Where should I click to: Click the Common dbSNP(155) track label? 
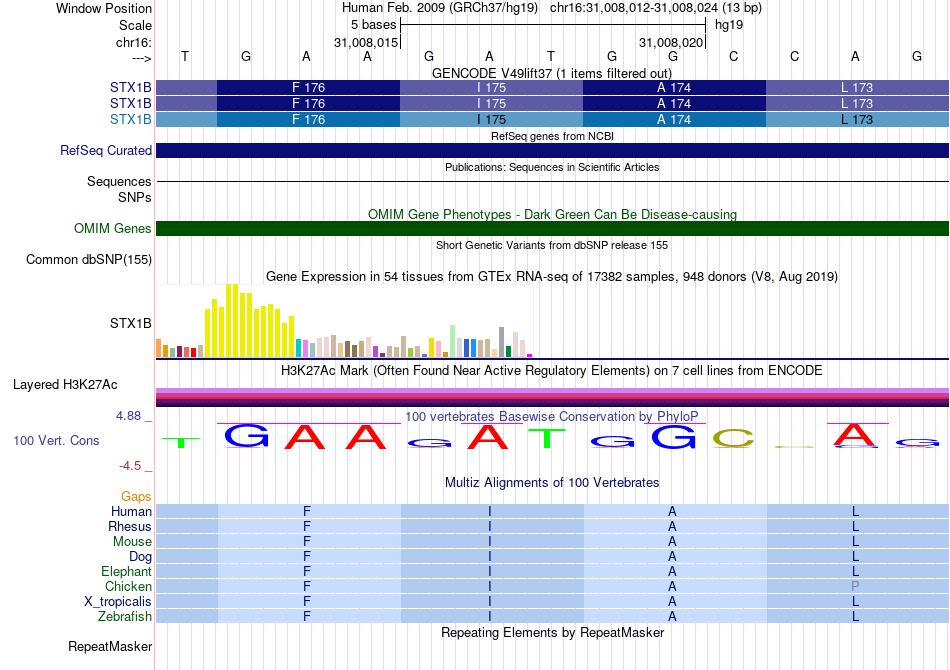89,259
